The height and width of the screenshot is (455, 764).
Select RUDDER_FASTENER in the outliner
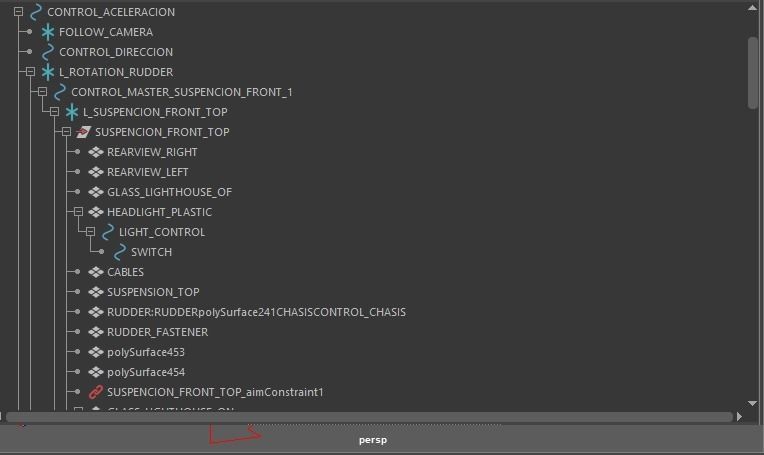(x=157, y=332)
